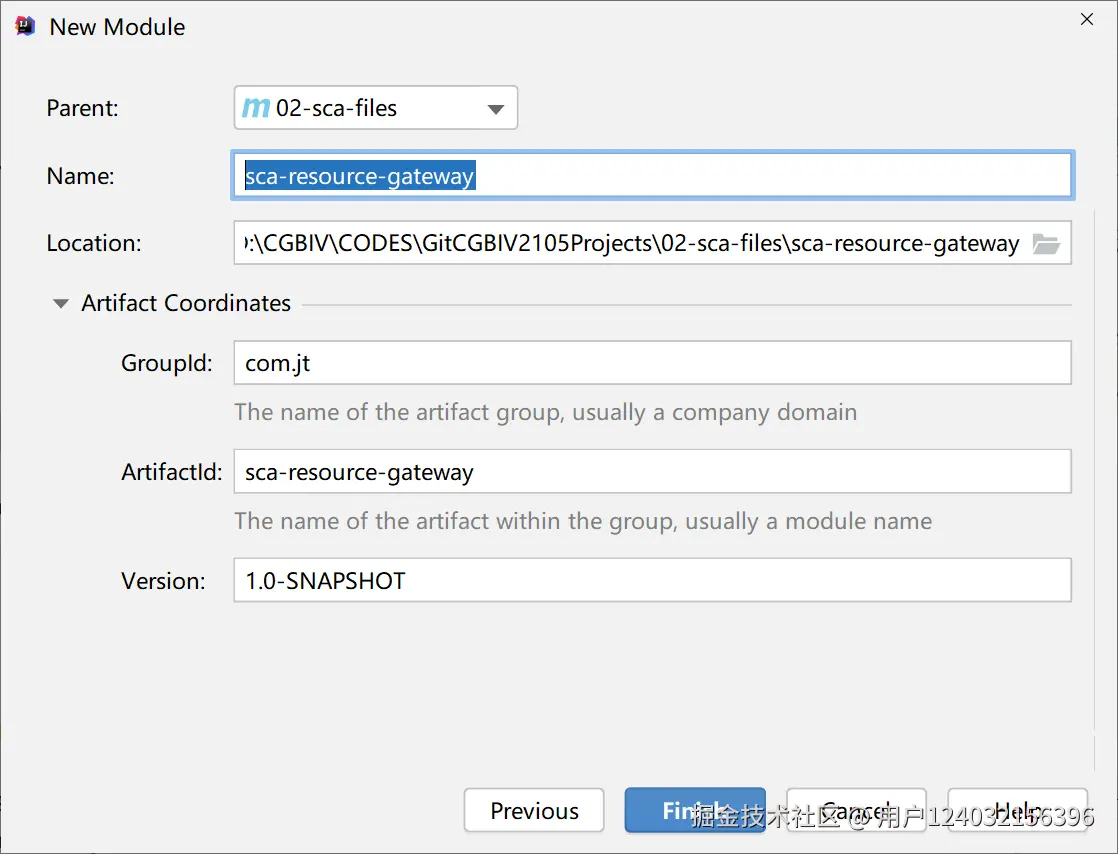The width and height of the screenshot is (1118, 854).
Task: Close the New Module dialog
Action: [1087, 20]
